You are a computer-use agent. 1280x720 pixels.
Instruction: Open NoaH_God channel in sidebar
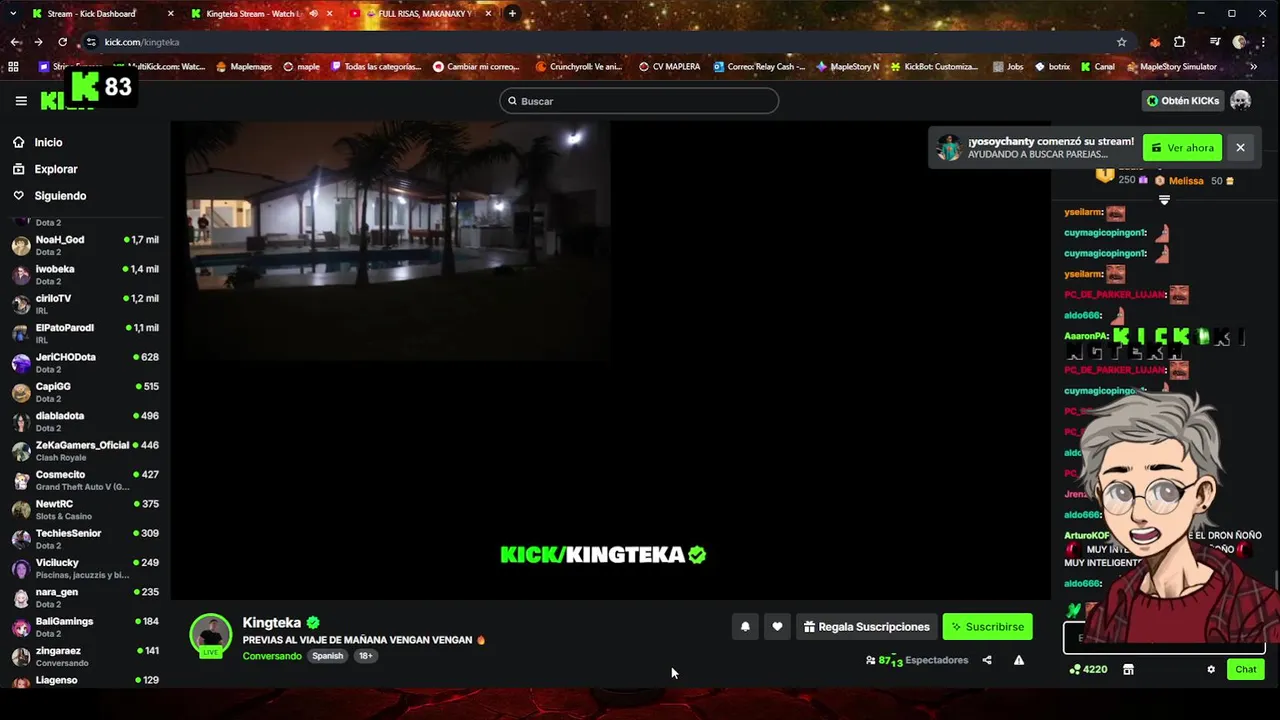[85, 245]
